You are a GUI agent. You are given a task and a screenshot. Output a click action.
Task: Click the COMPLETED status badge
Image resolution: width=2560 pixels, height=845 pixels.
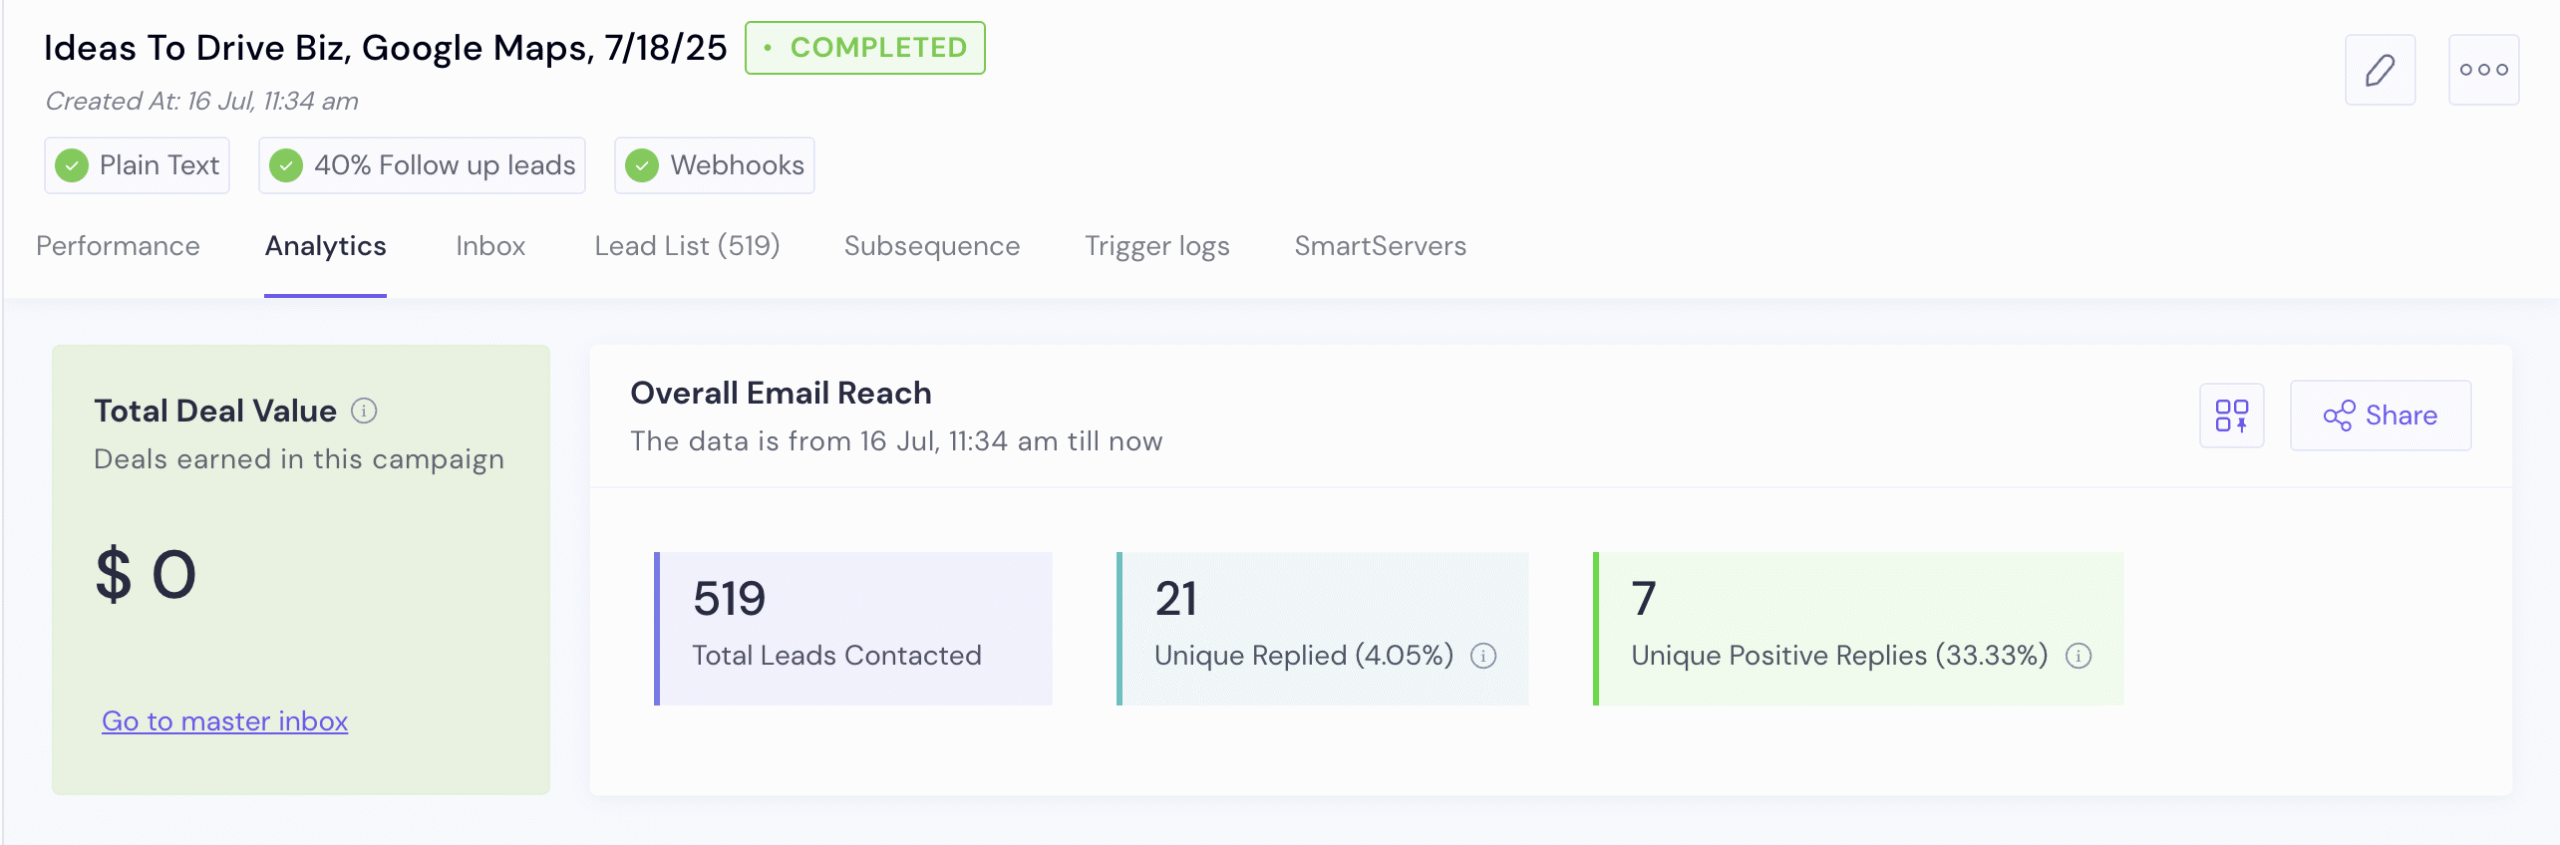pos(865,48)
